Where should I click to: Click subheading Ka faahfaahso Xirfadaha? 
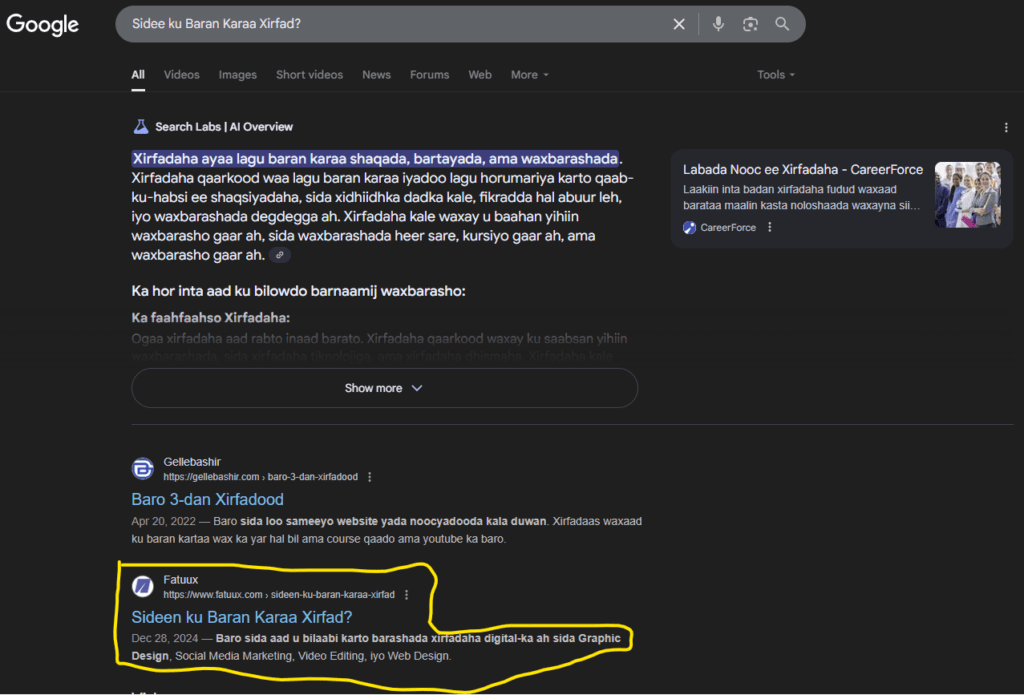210,317
